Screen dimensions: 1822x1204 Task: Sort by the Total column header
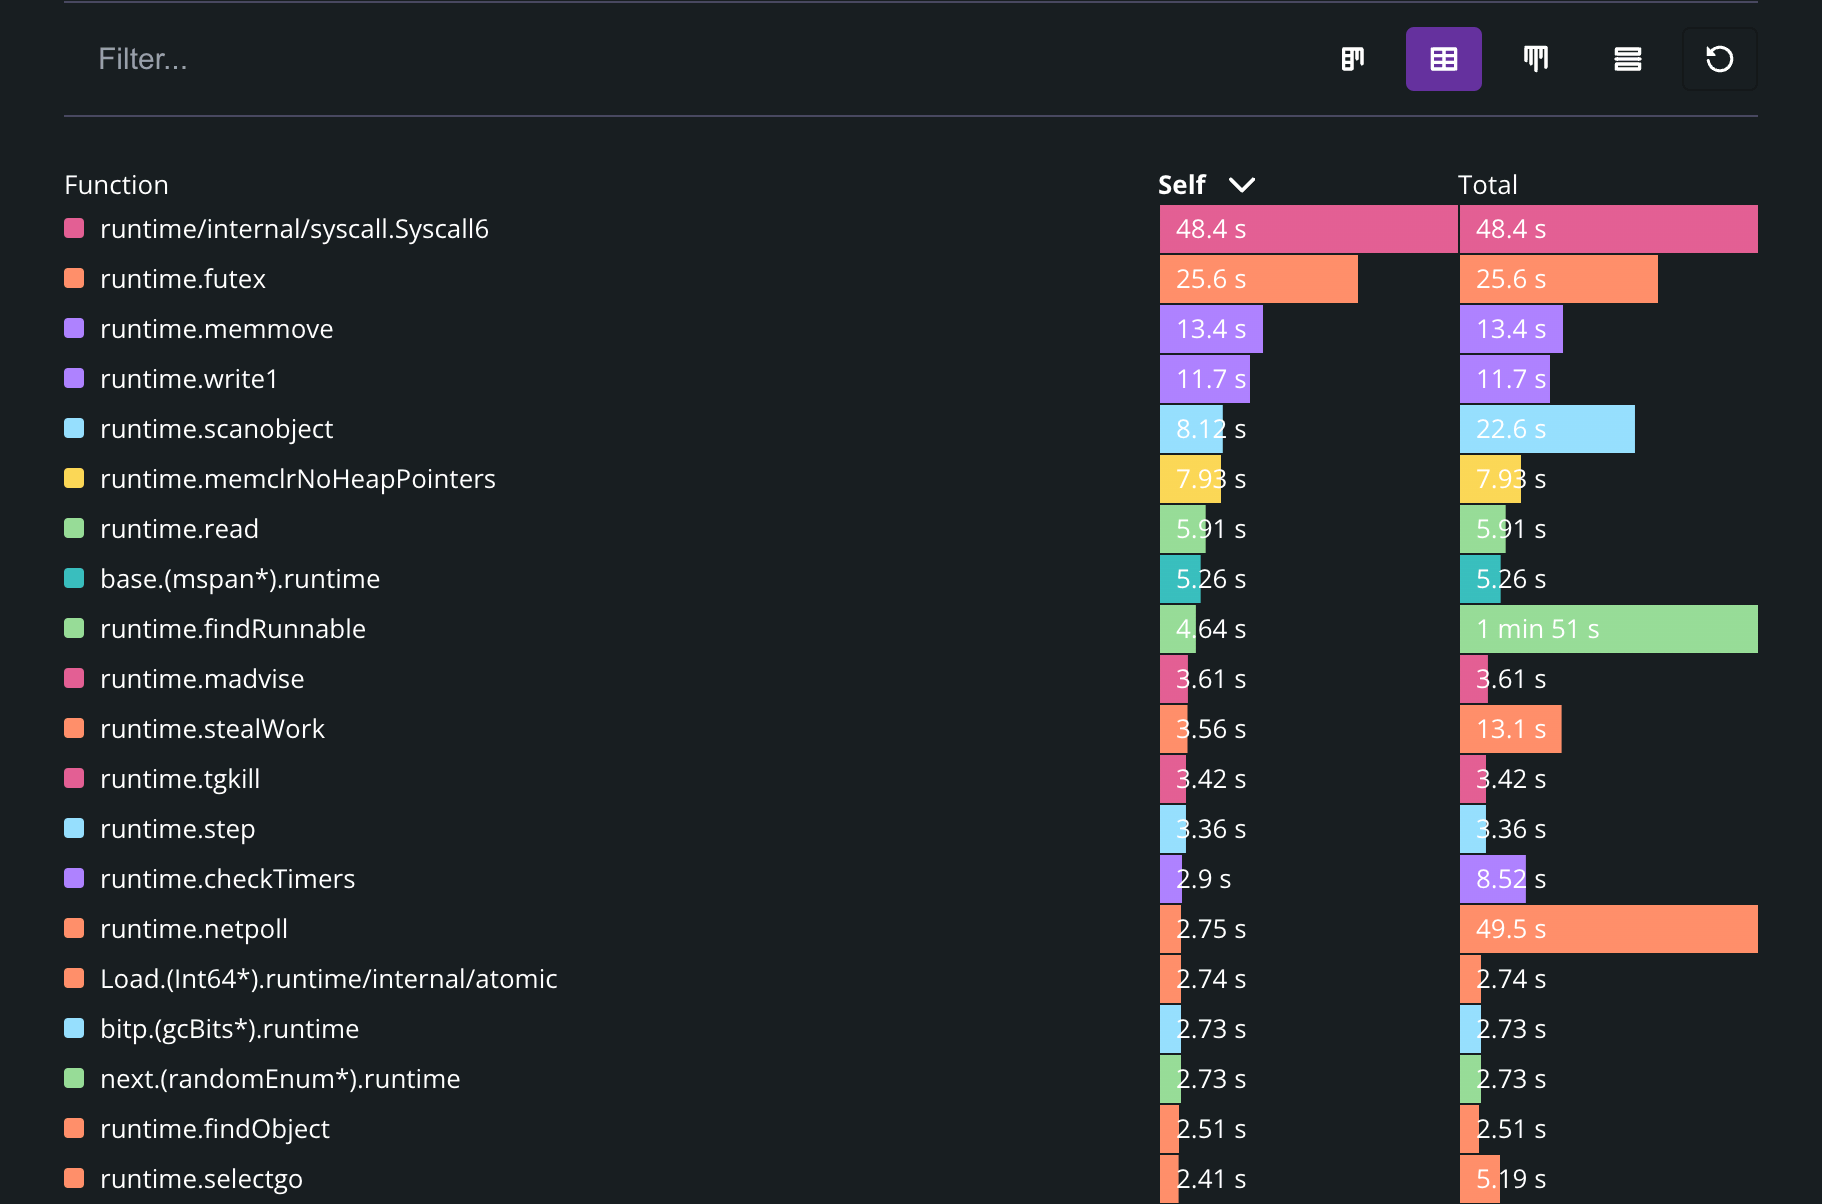(x=1487, y=185)
